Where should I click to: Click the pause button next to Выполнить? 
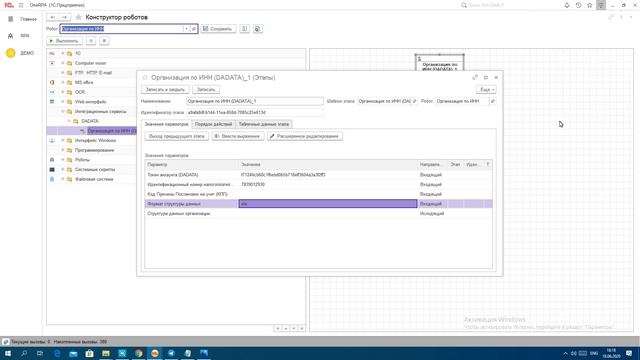[91, 41]
